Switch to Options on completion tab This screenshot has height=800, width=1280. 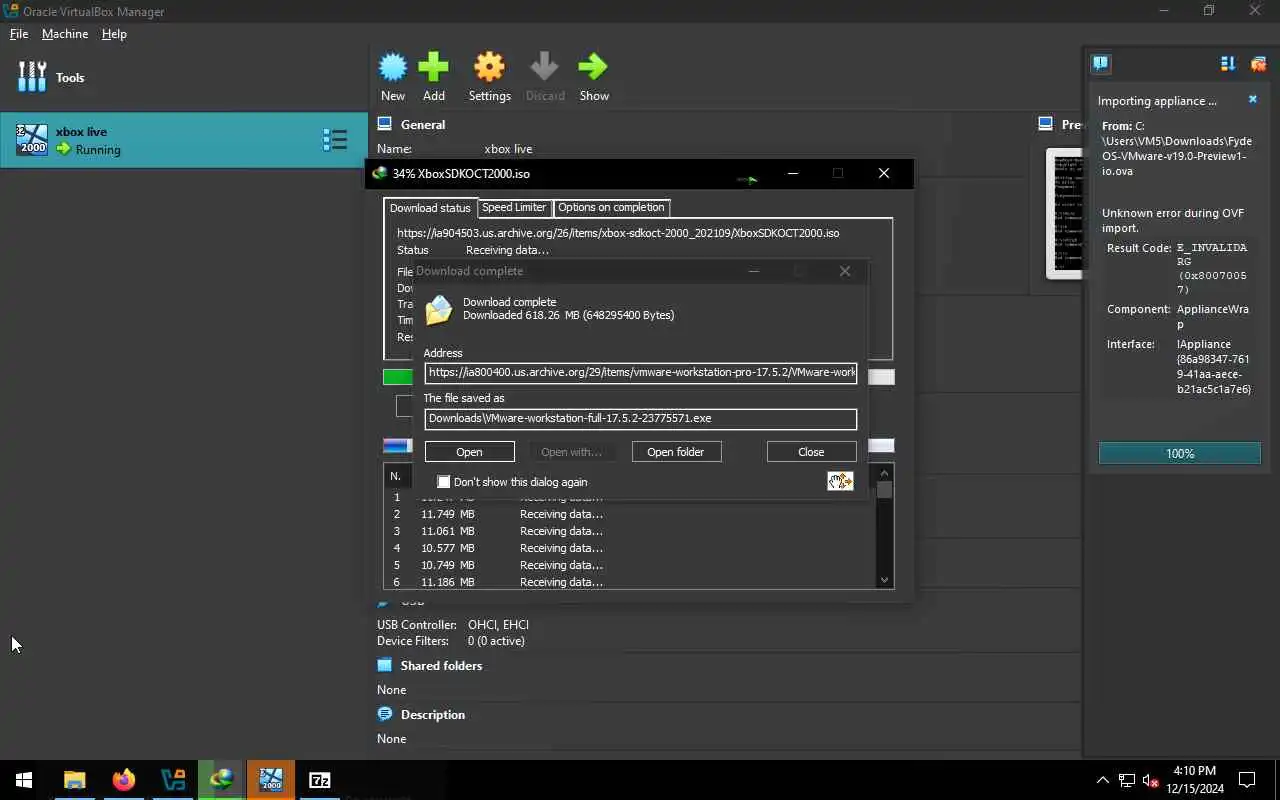coord(611,207)
